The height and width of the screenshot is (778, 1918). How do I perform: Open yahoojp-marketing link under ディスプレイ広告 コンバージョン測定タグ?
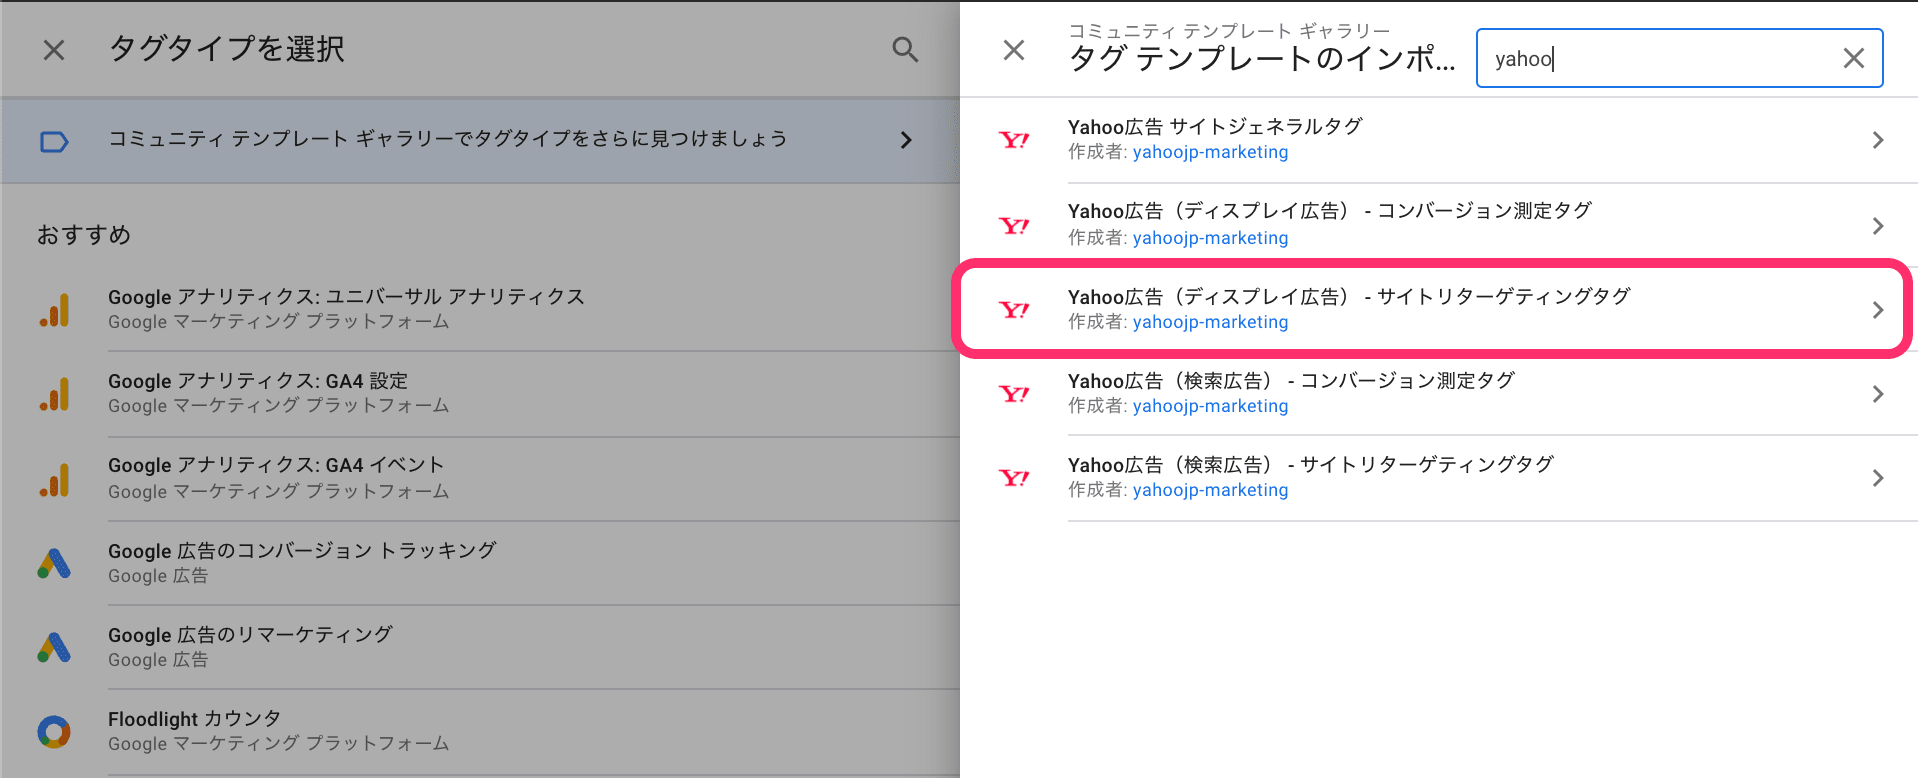pos(1210,238)
